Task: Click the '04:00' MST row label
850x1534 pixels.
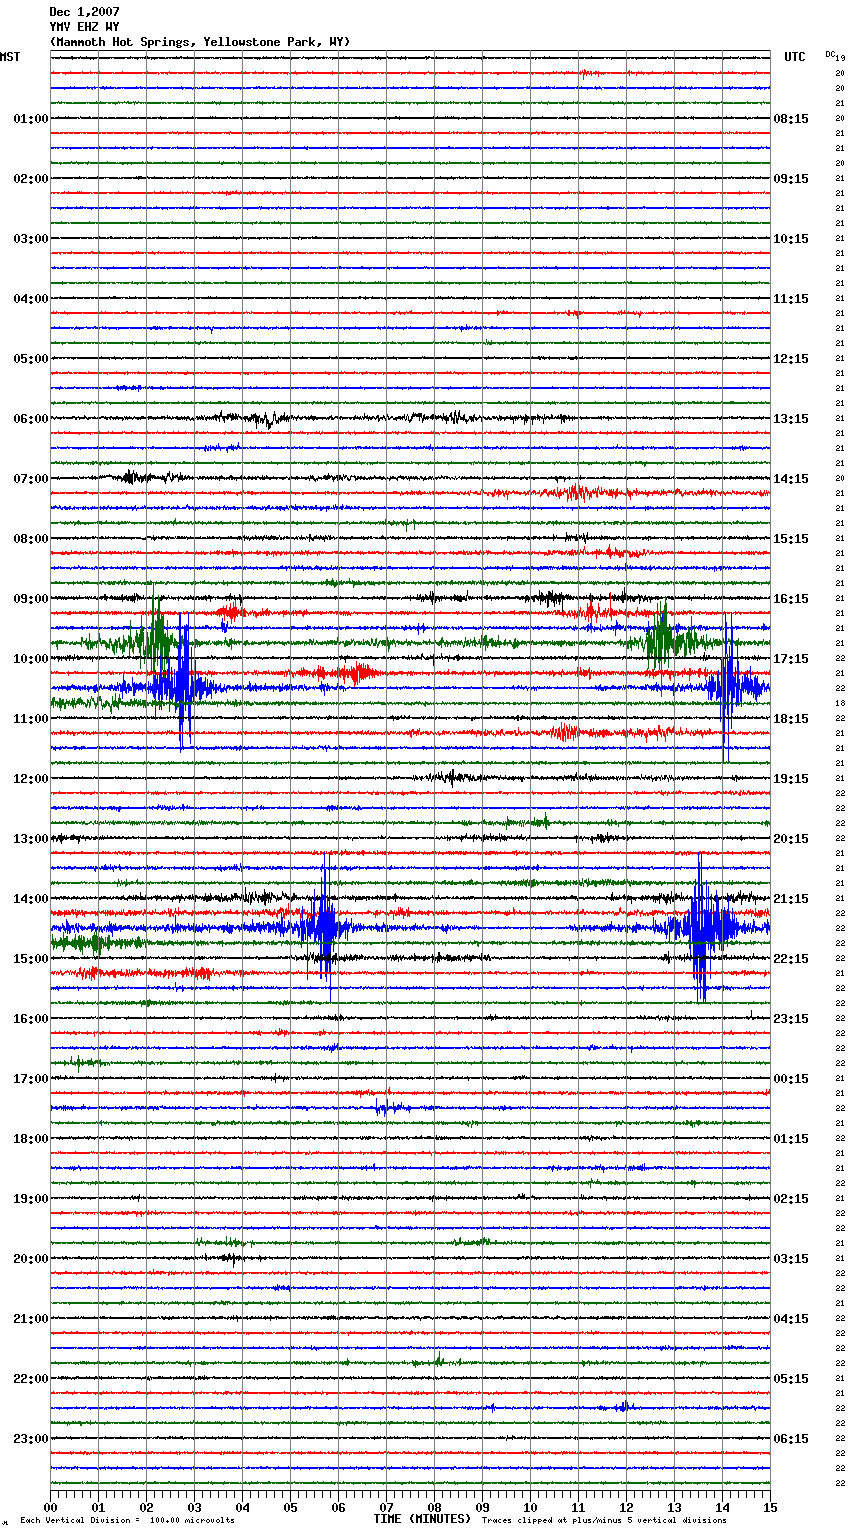Action: (31, 299)
